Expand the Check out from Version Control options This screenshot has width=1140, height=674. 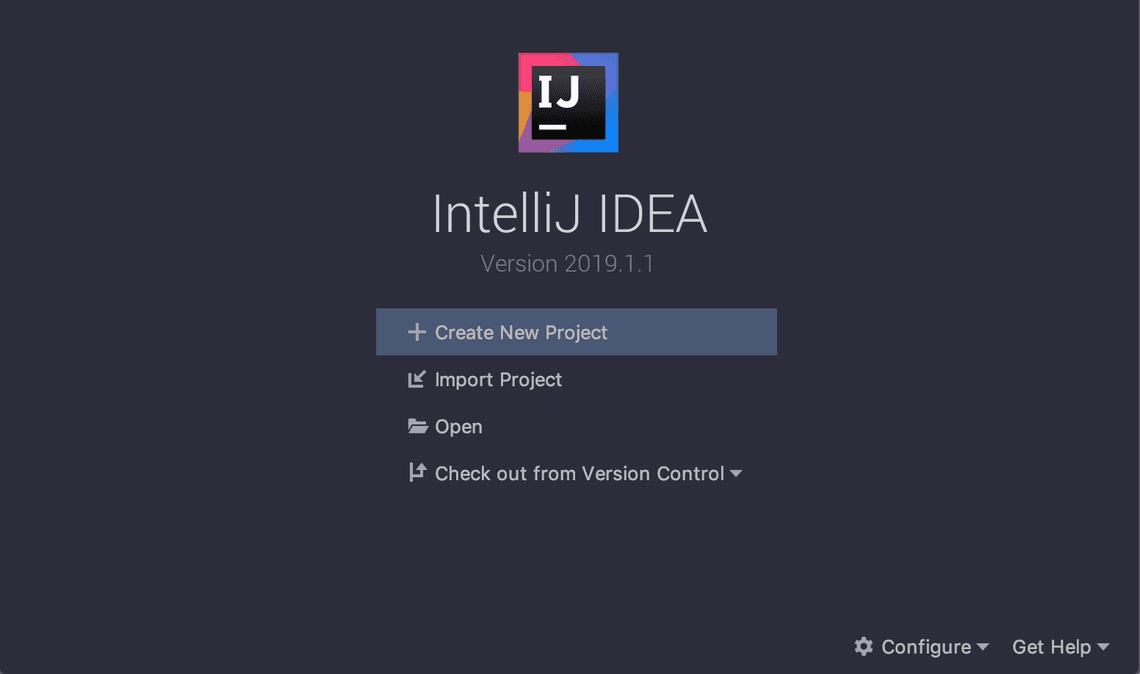point(737,474)
